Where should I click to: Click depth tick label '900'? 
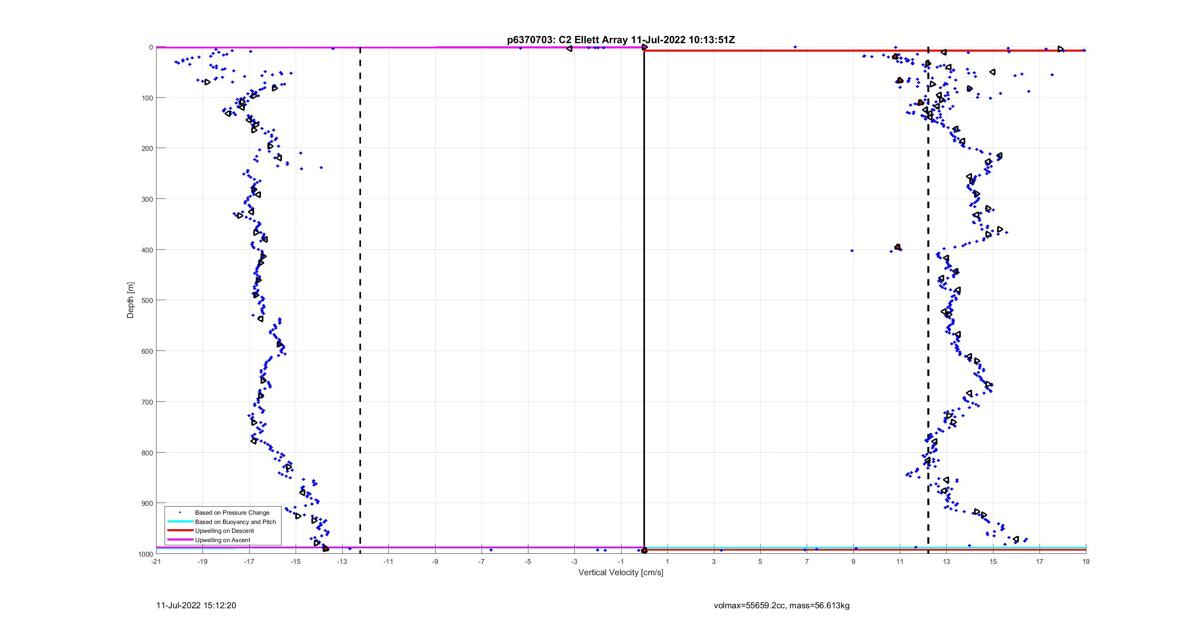pyautogui.click(x=146, y=503)
